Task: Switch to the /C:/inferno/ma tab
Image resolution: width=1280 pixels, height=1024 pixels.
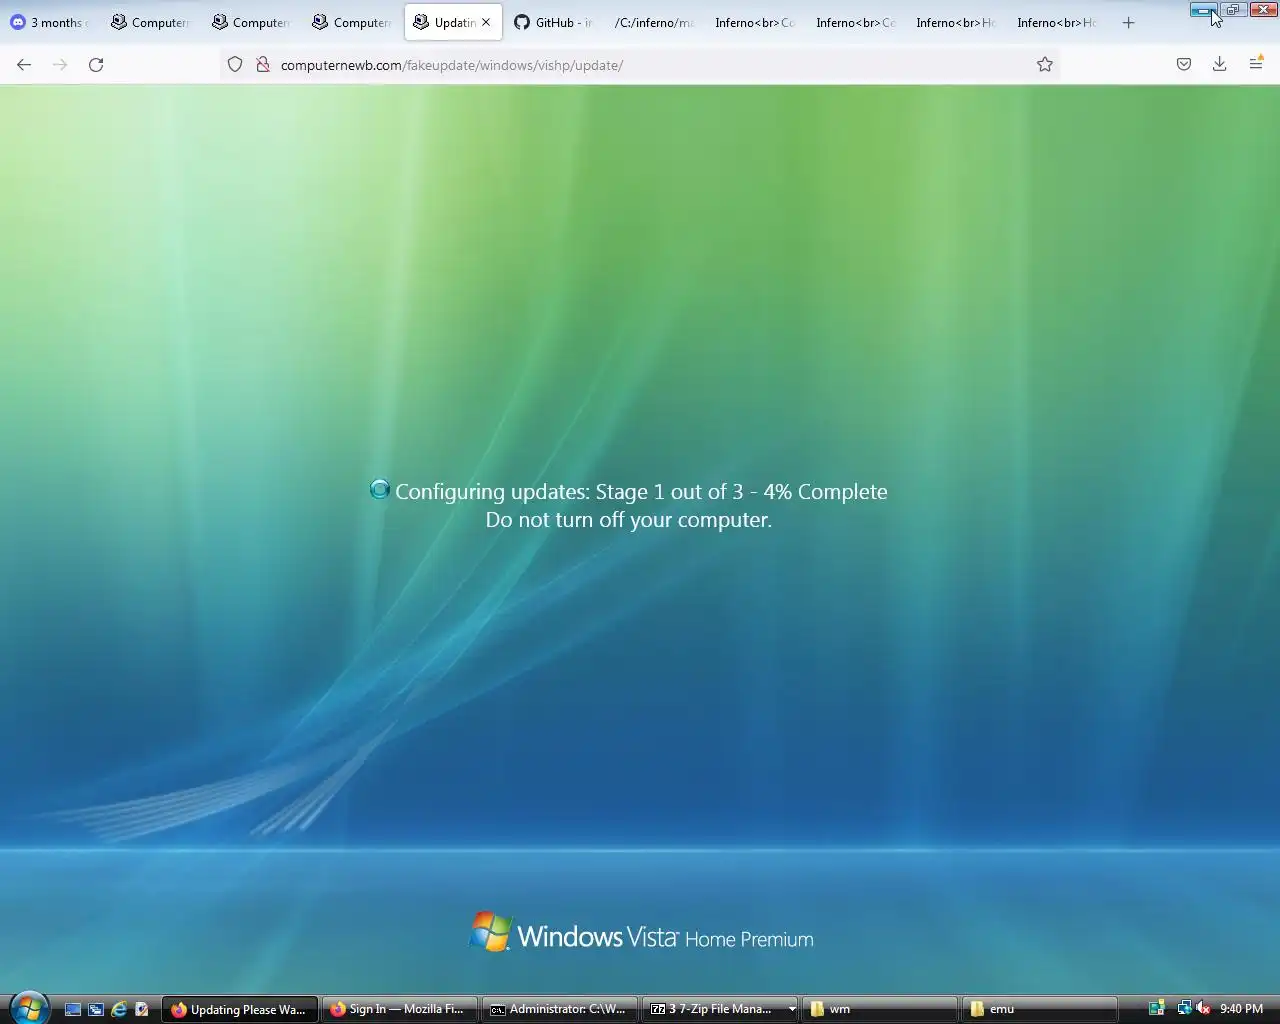Action: click(x=654, y=22)
